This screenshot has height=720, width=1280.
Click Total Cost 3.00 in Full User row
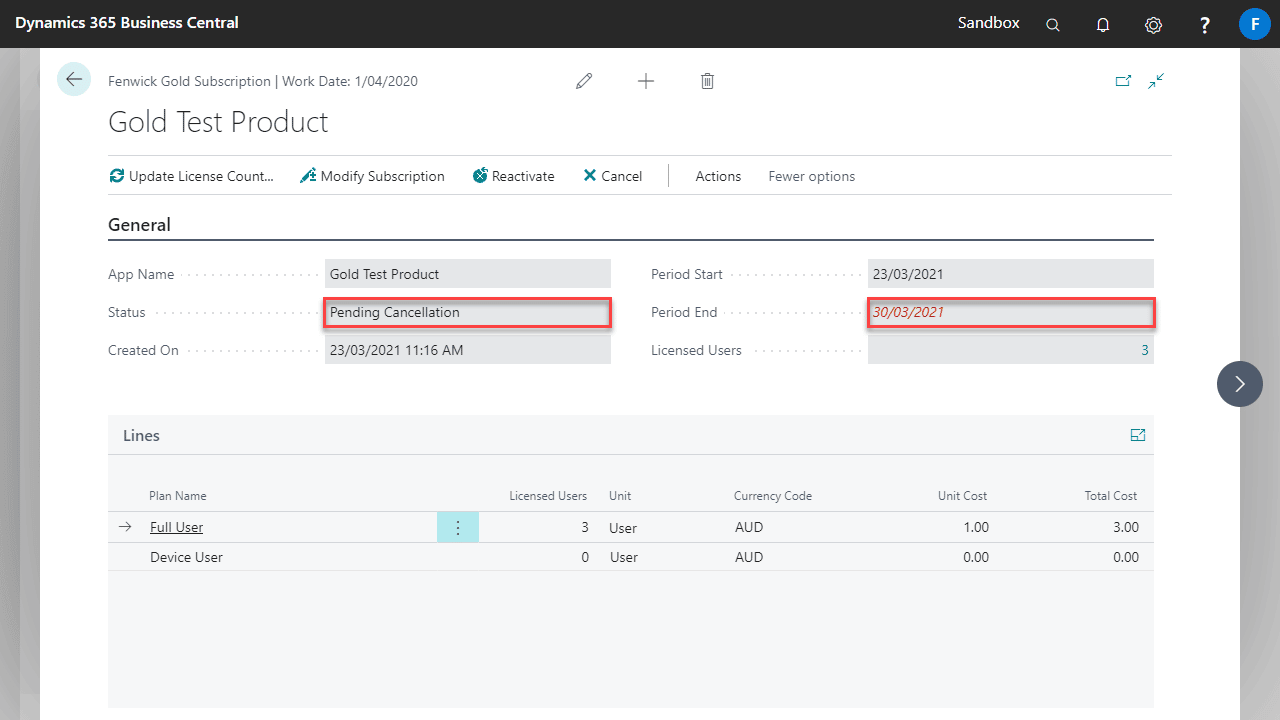pyautogui.click(x=1126, y=527)
